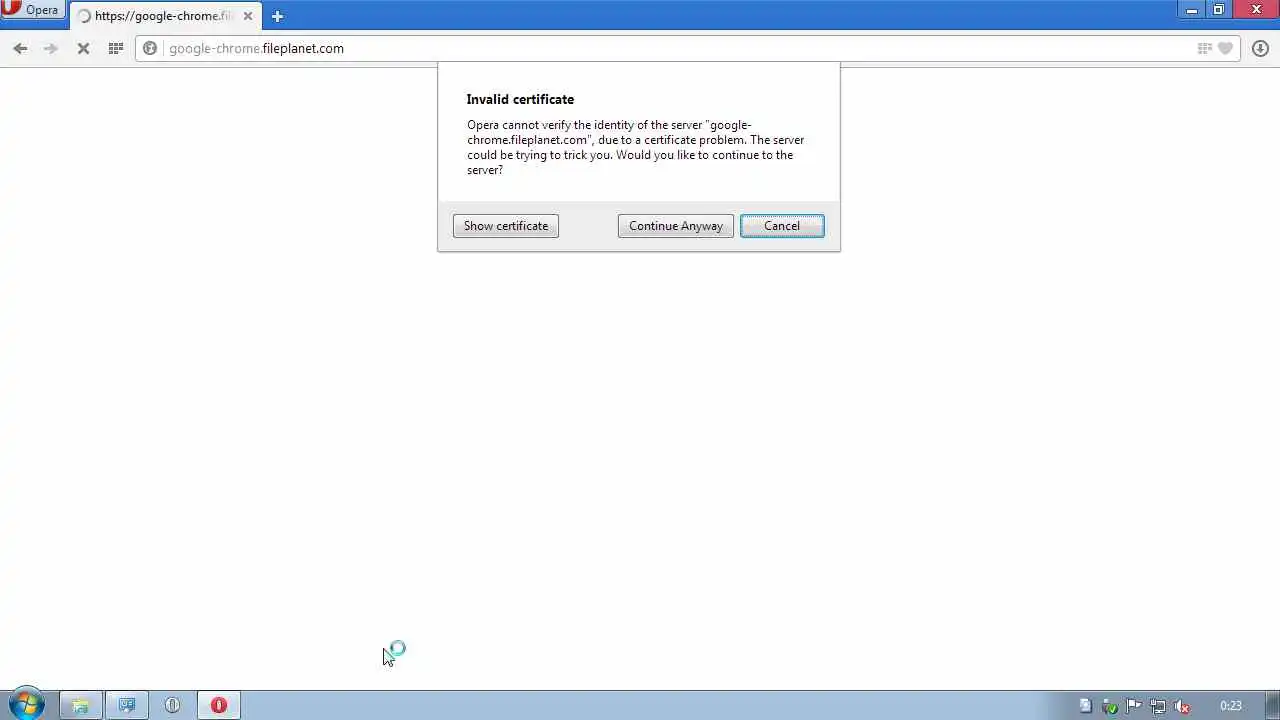Open the Speed Dial grid icon
The image size is (1280, 720).
(115, 48)
